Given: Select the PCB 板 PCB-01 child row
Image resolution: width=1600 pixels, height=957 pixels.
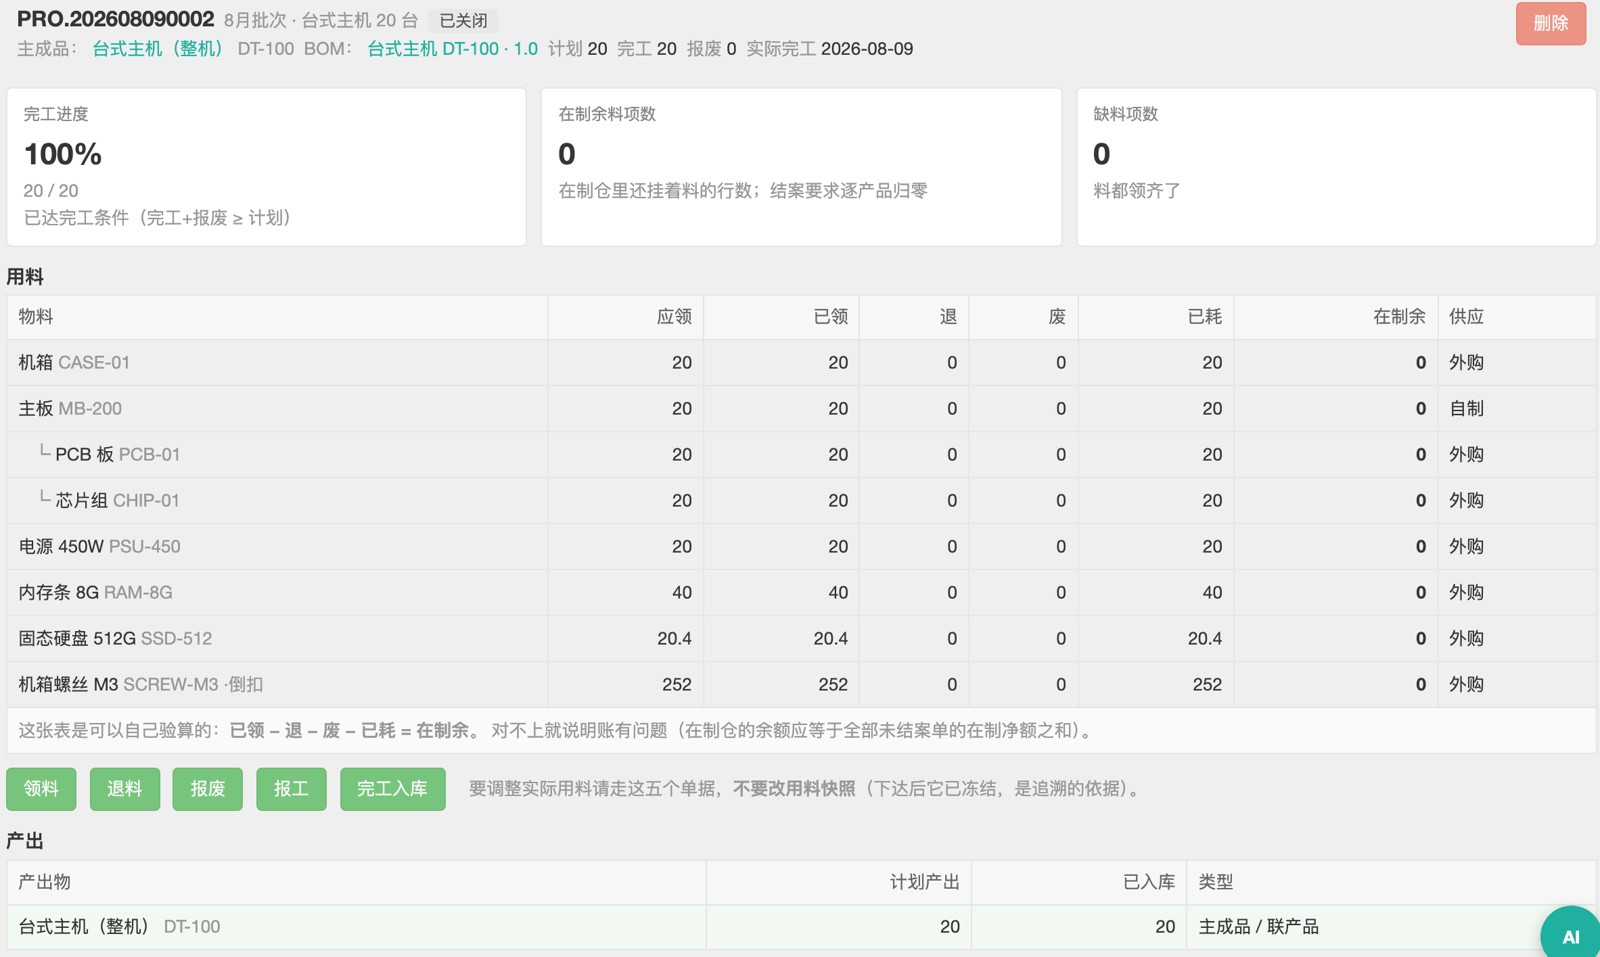Looking at the screenshot, I should [x=801, y=455].
